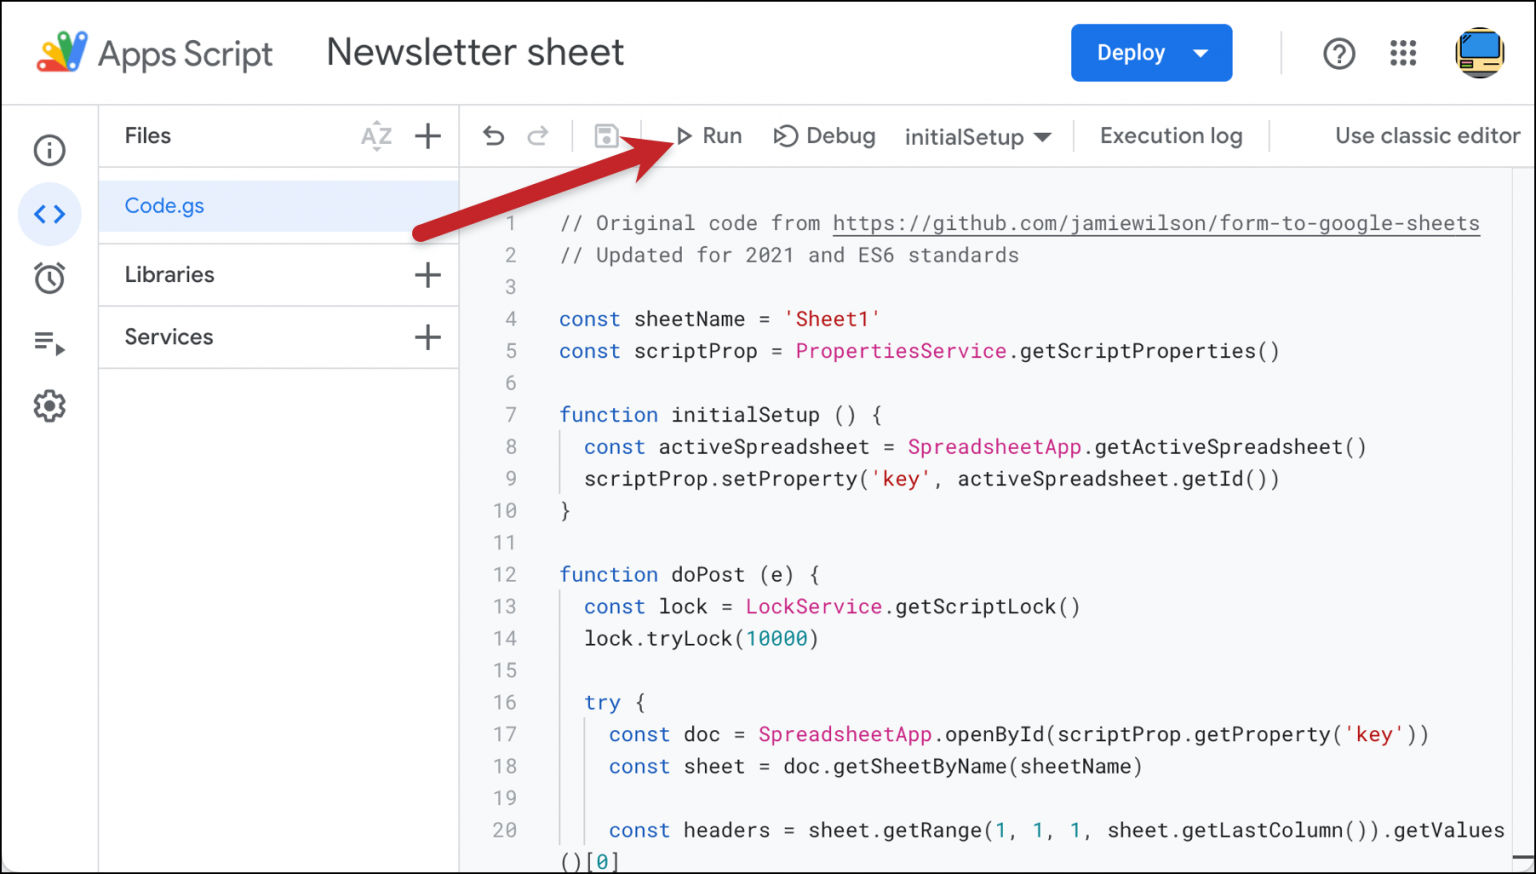
Task: View project Triggers
Action: (x=49, y=278)
